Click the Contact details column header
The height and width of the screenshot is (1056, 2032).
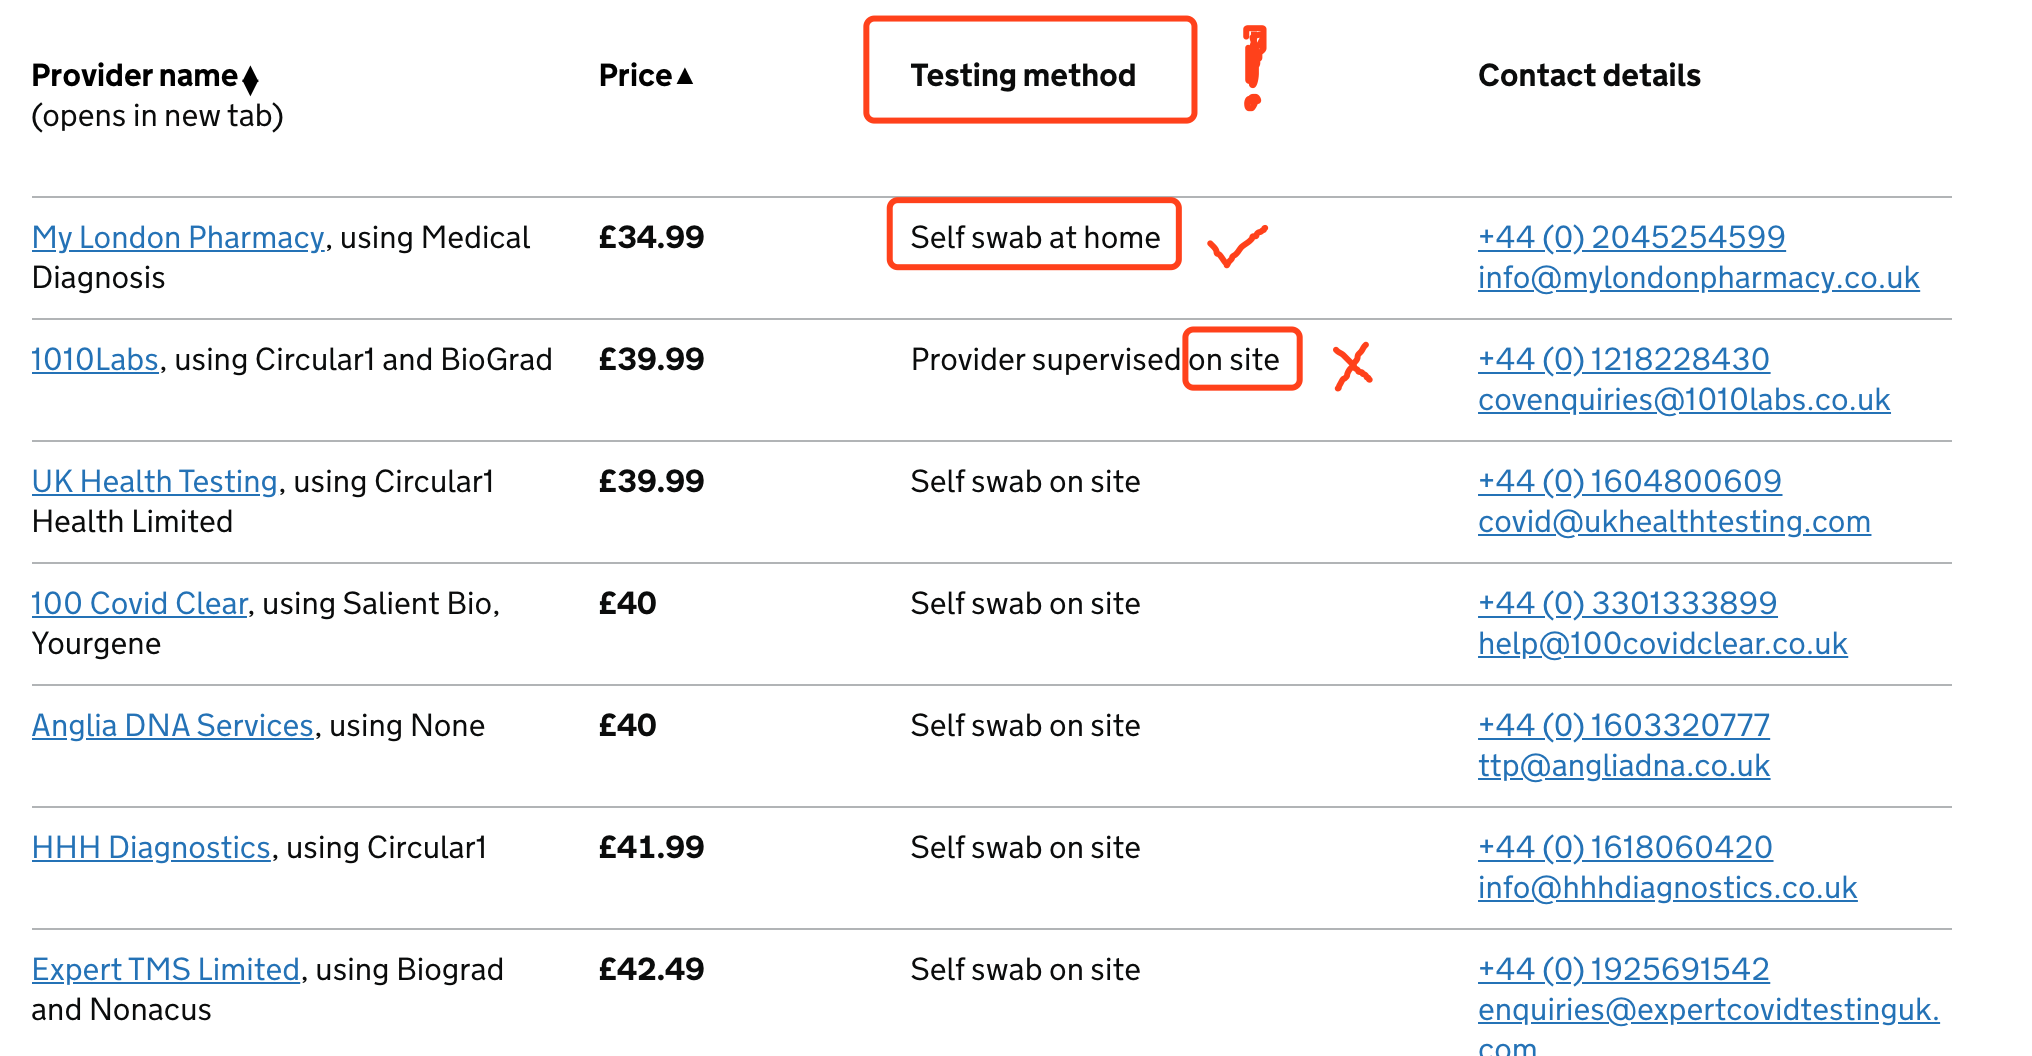(x=1588, y=76)
